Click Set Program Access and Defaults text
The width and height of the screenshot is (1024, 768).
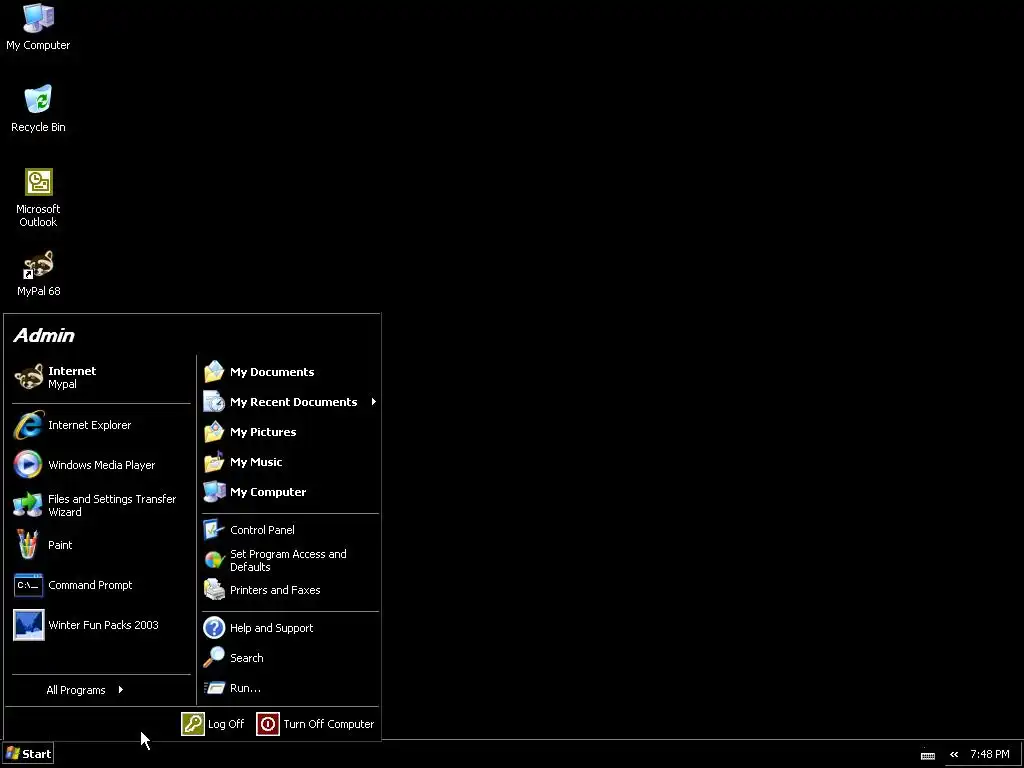coord(288,560)
